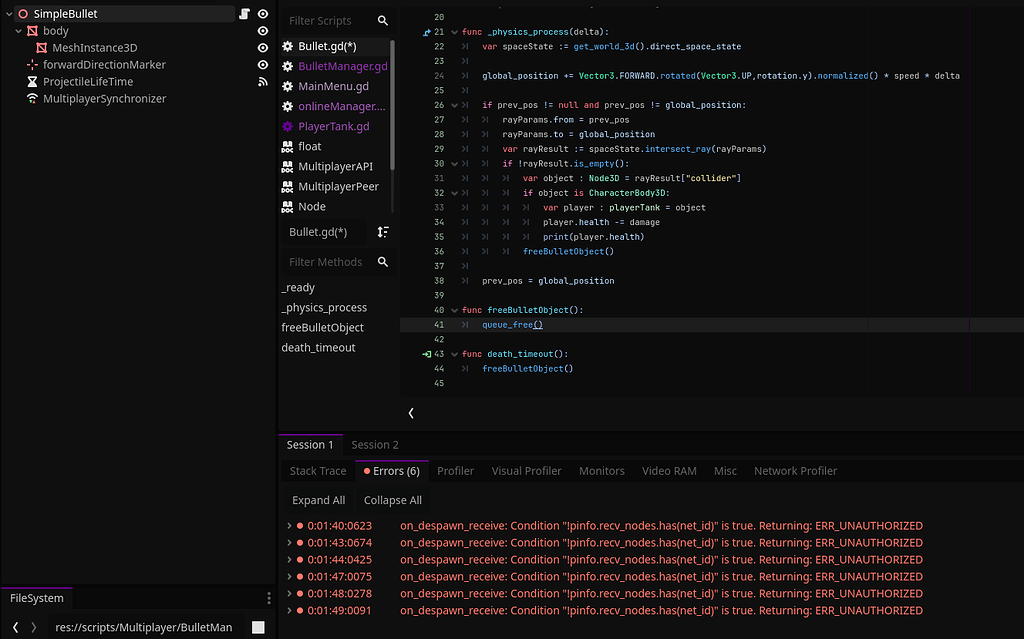Open the Profiler tab
1024x639 pixels.
pyautogui.click(x=455, y=470)
